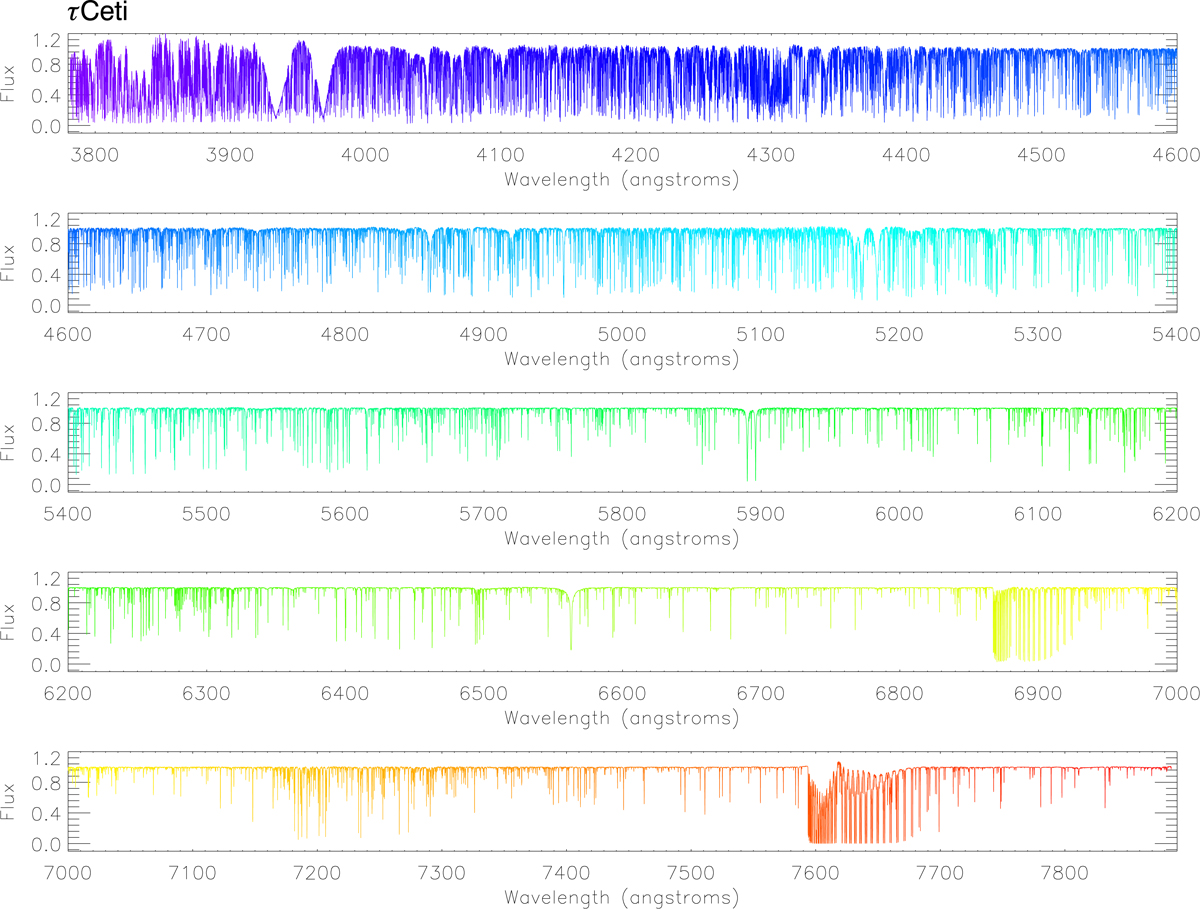Image resolution: width=1200 pixels, height=909 pixels.
Task: Click the Wavelength label under the 4600–5400 panel
Action: 621,359
